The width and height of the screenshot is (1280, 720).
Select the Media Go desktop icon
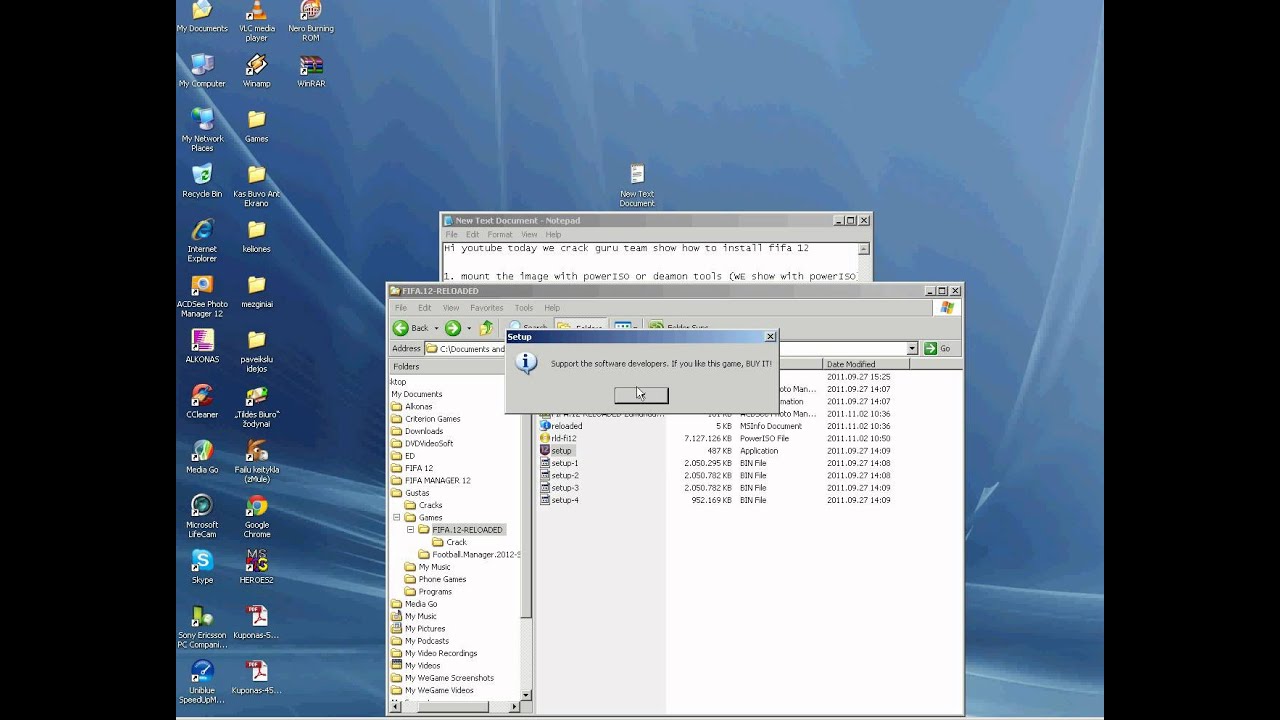(x=202, y=456)
